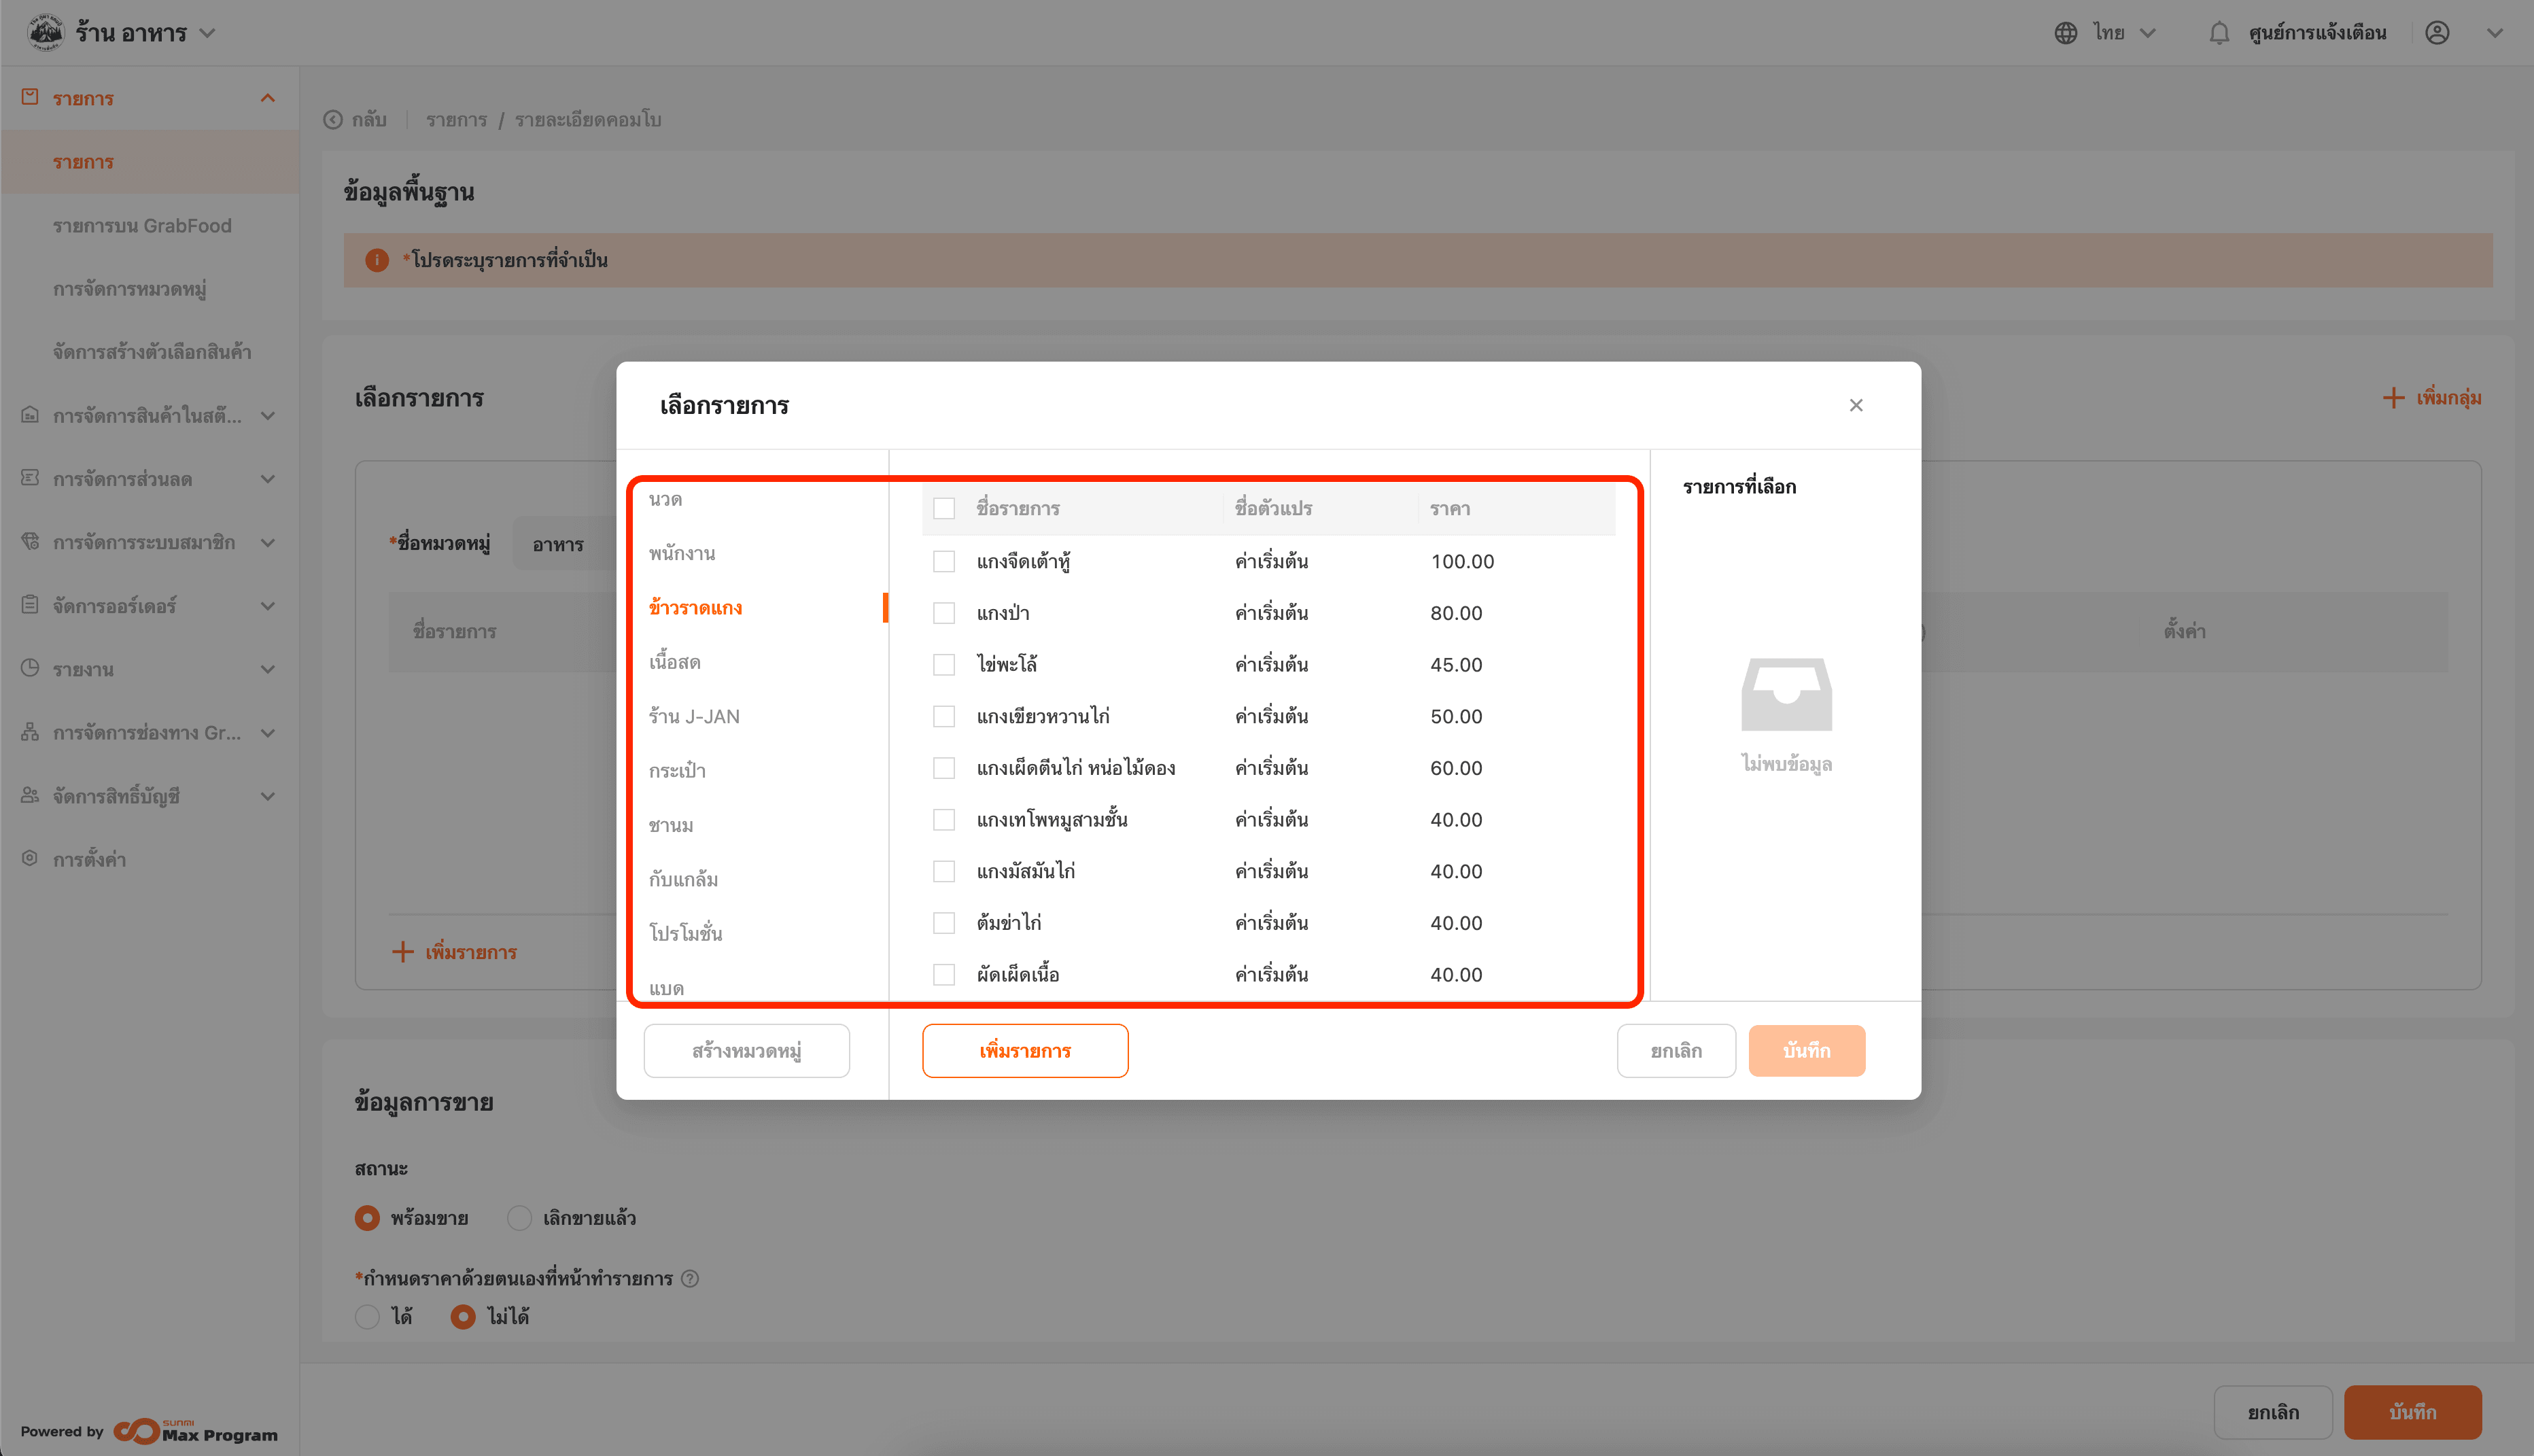Select the เลิกขายแล้ว radio button

519,1218
